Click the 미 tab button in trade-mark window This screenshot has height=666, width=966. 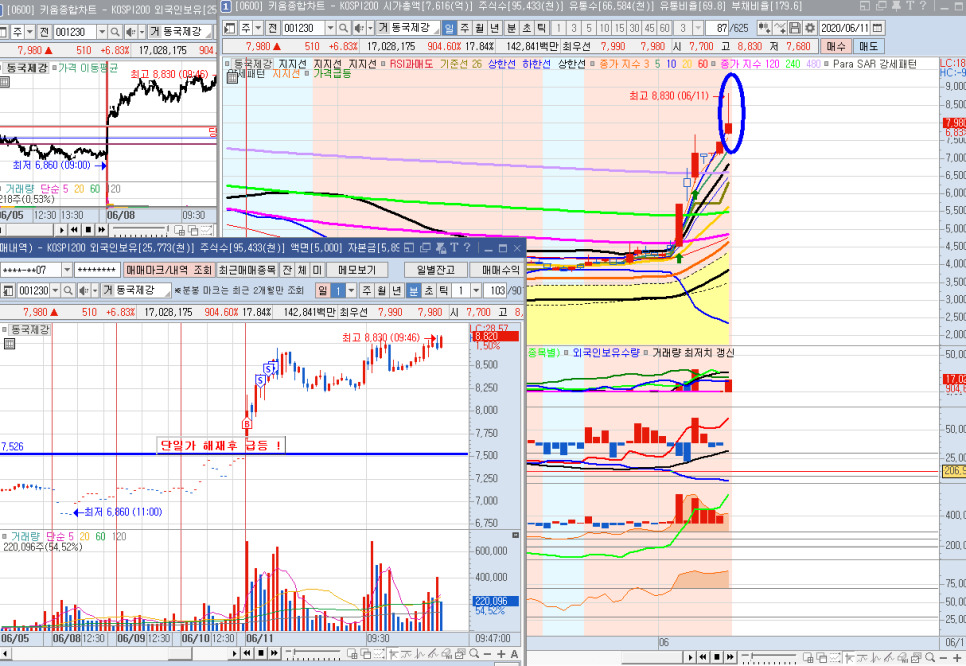pyautogui.click(x=317, y=270)
